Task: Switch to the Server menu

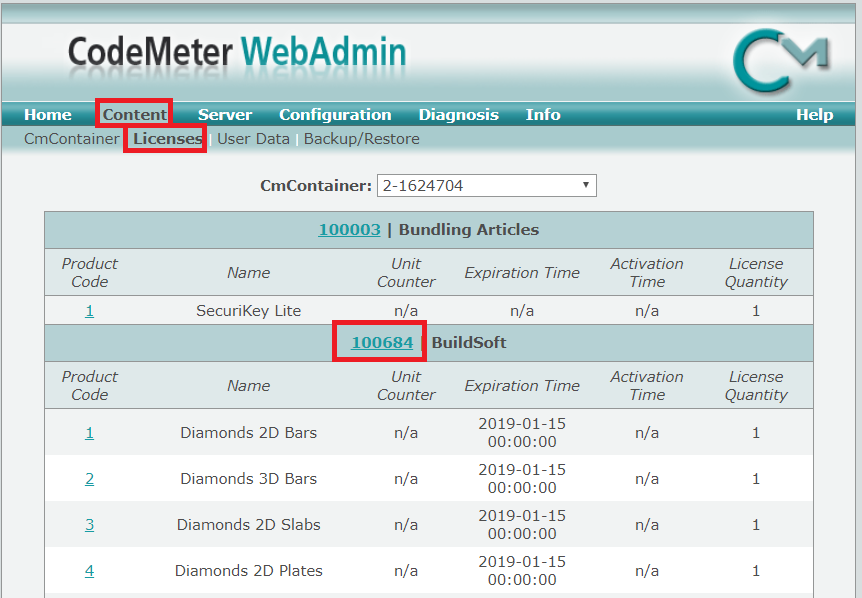Action: tap(224, 114)
